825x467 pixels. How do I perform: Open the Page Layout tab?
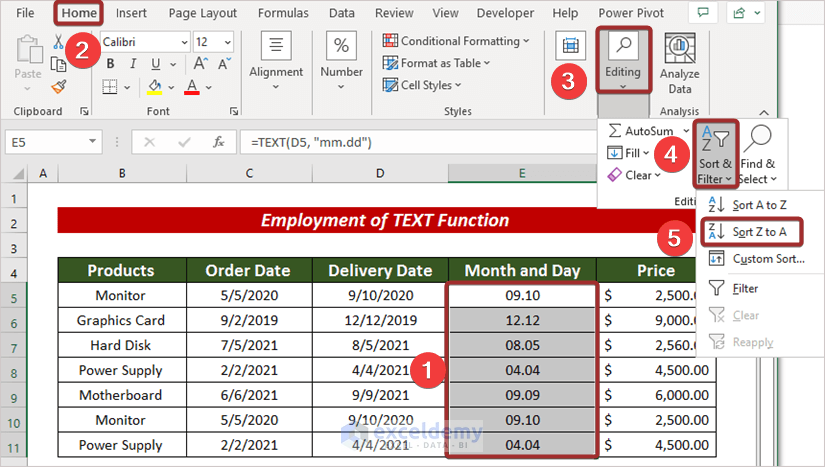pos(202,13)
